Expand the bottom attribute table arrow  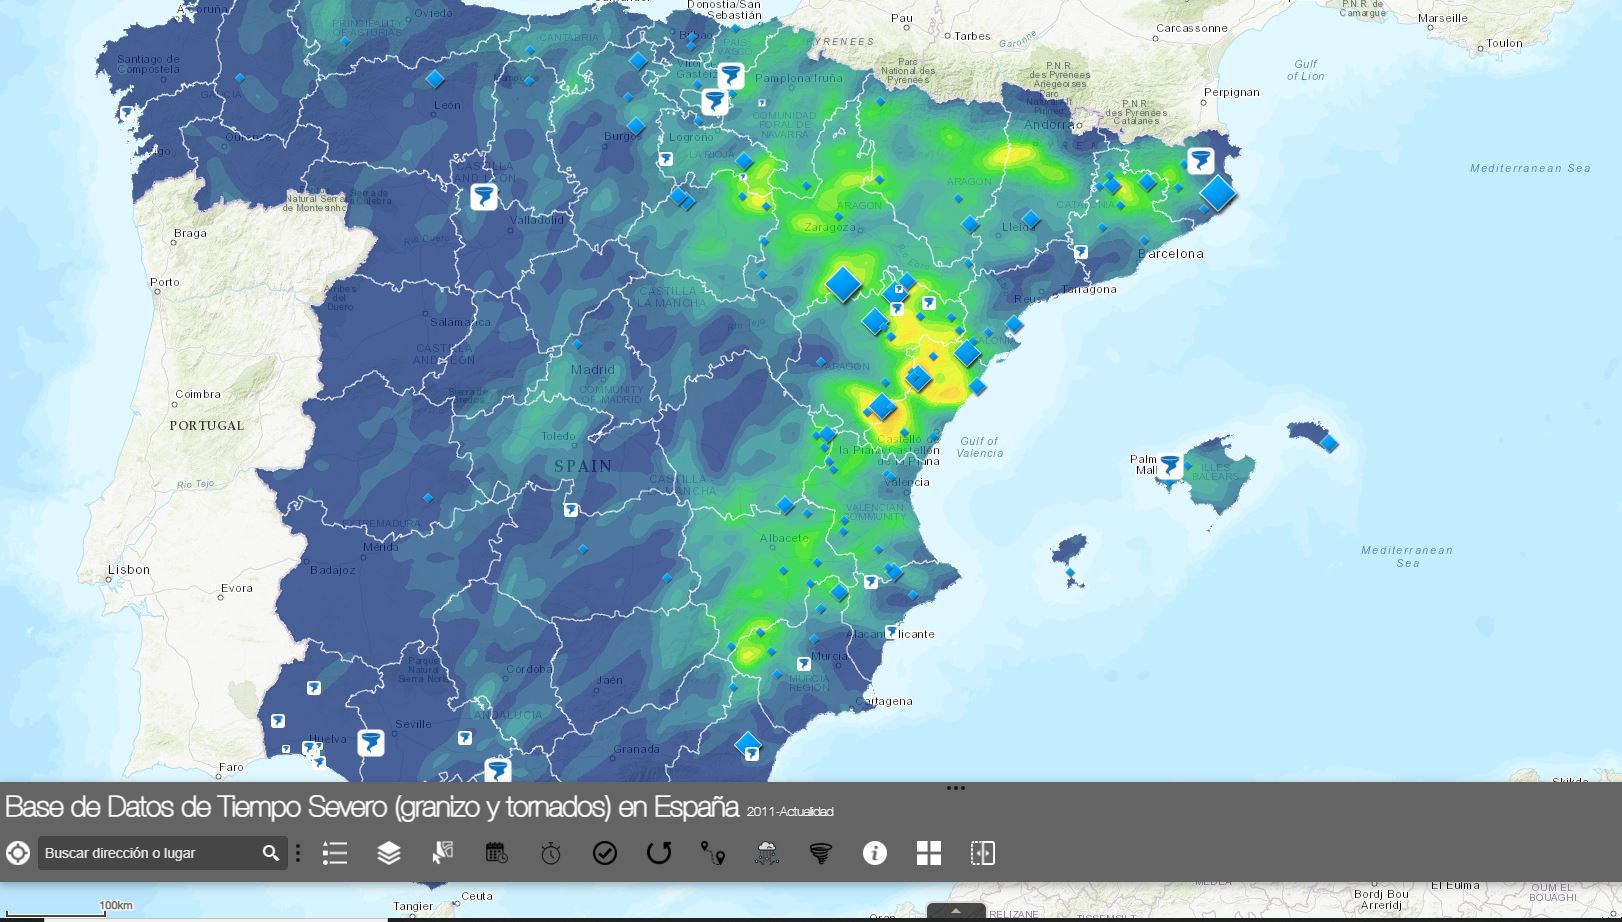pyautogui.click(x=956, y=911)
